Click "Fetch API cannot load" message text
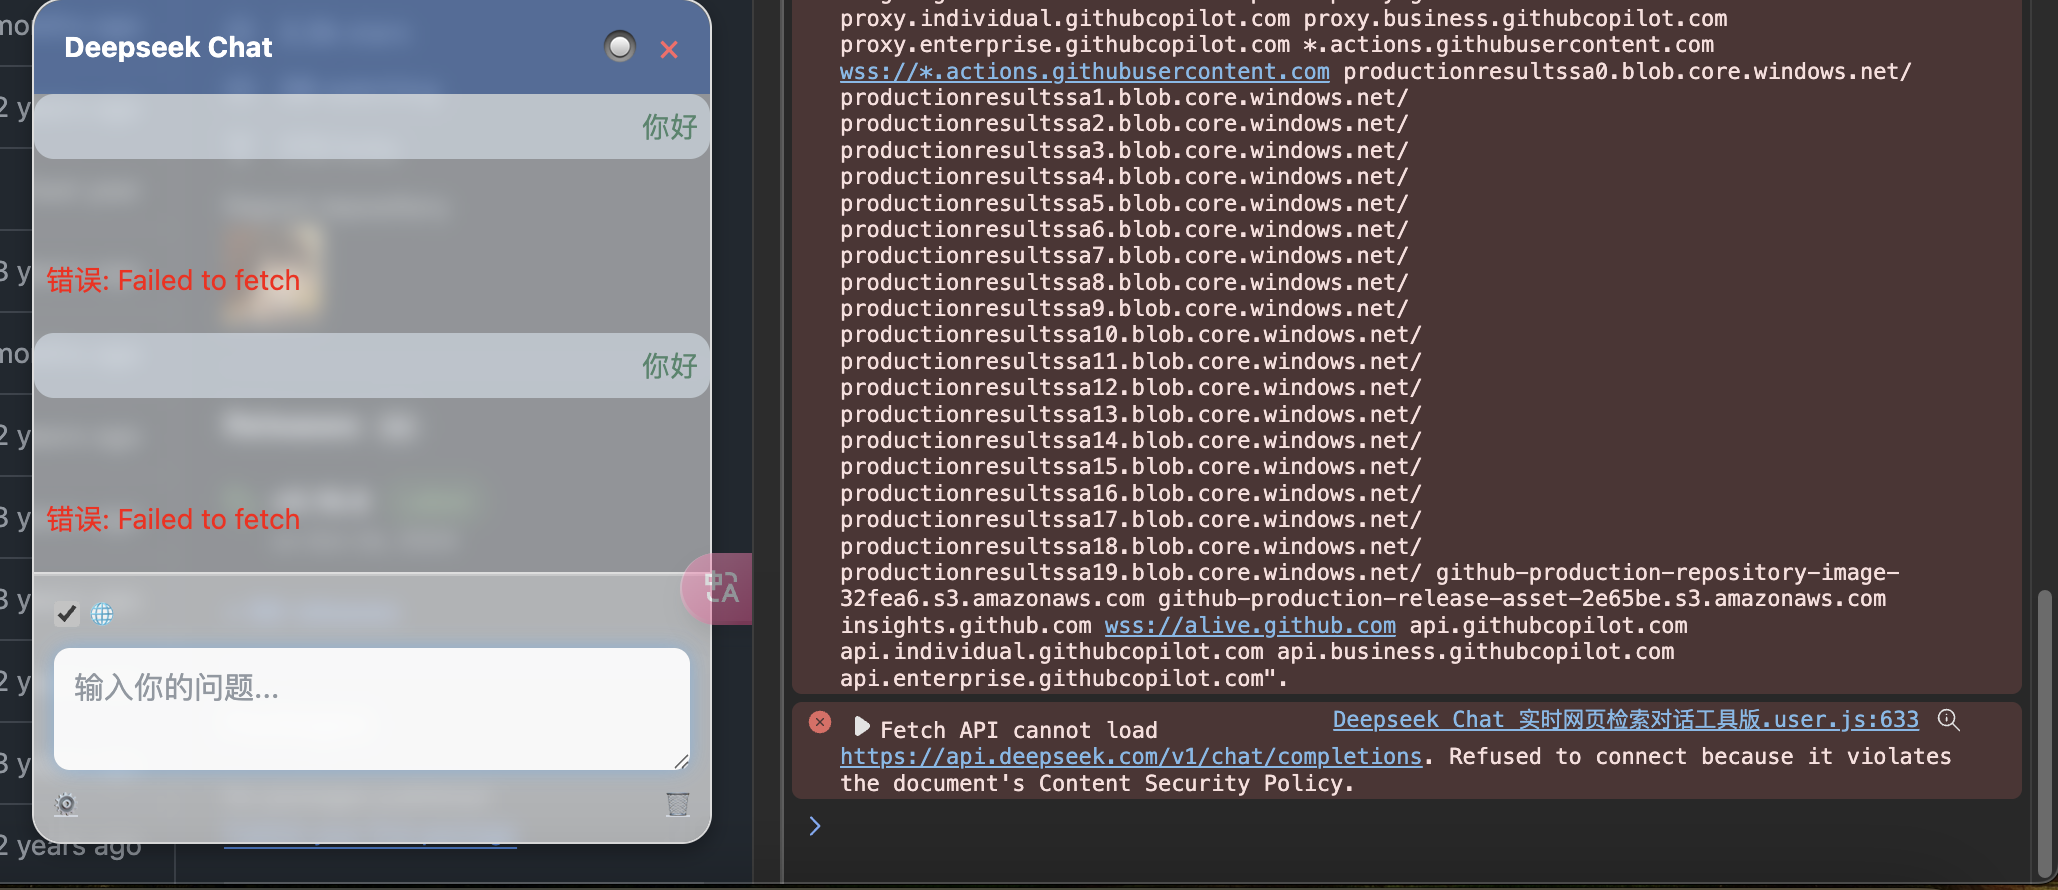The width and height of the screenshot is (2058, 890). [x=1018, y=730]
